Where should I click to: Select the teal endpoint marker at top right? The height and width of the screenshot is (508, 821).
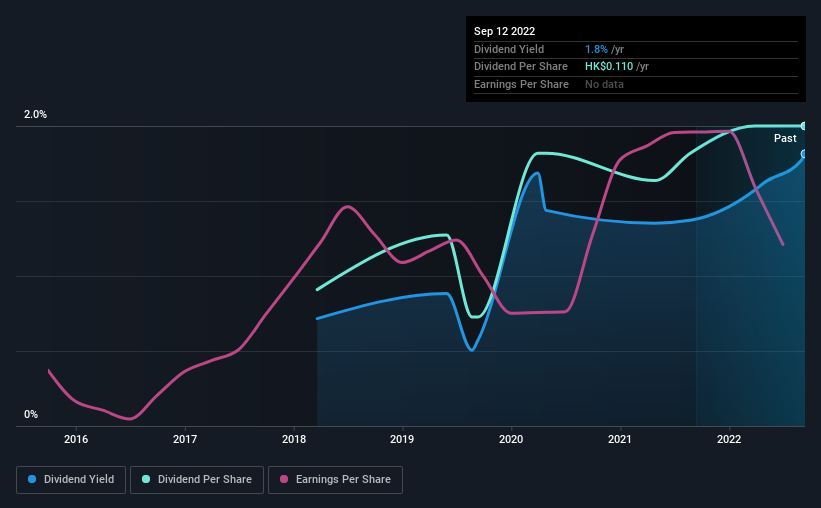click(x=804, y=126)
